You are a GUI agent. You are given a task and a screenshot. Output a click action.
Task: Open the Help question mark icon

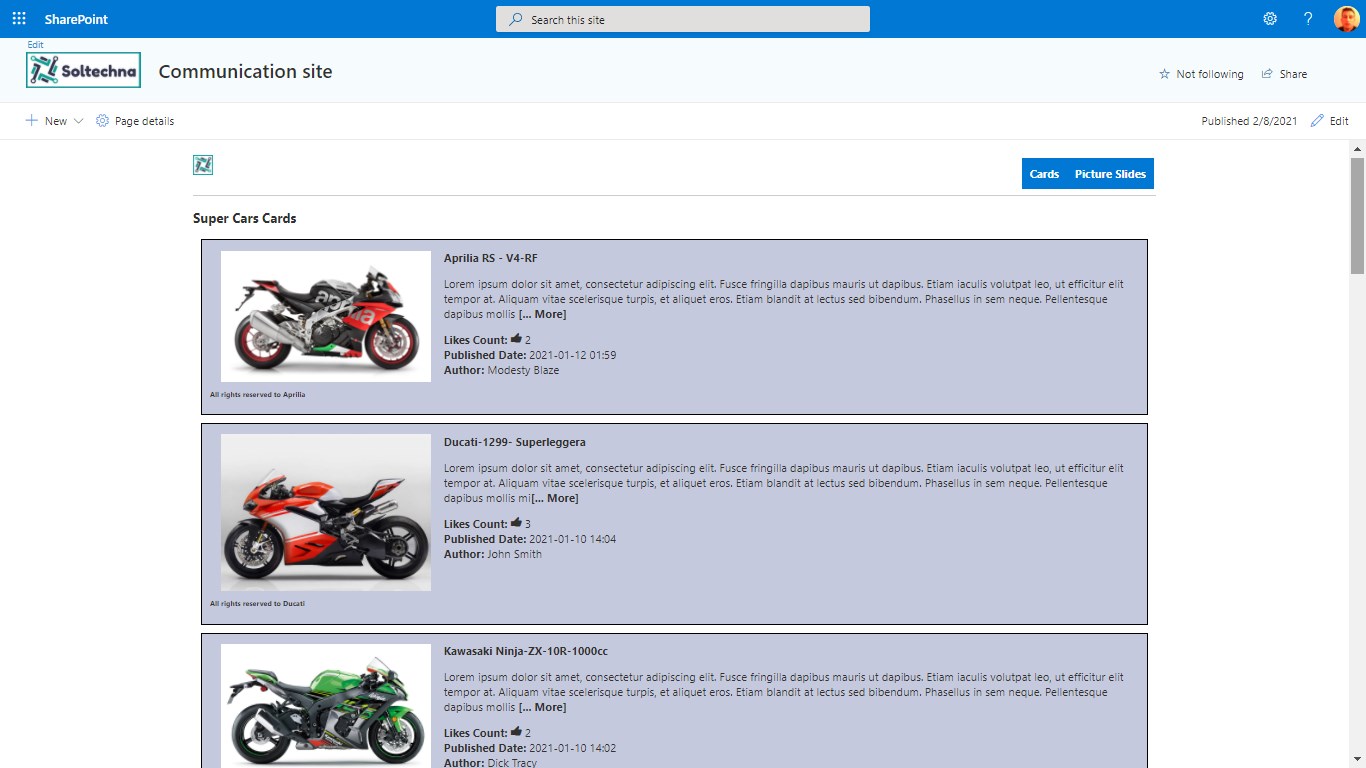coord(1308,19)
